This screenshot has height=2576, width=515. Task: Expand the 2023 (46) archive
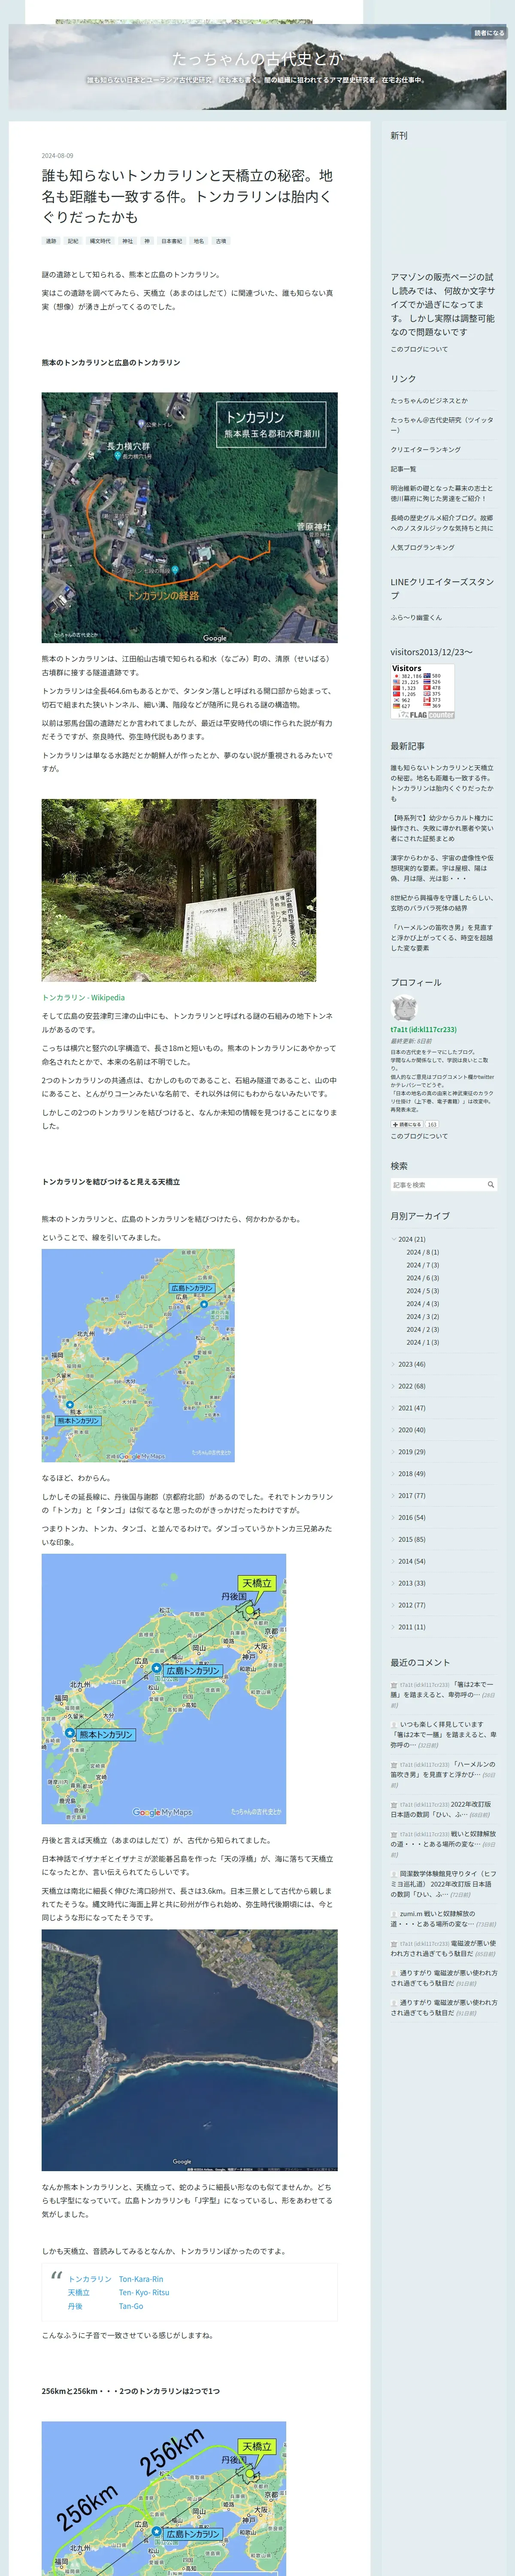pos(393,1364)
